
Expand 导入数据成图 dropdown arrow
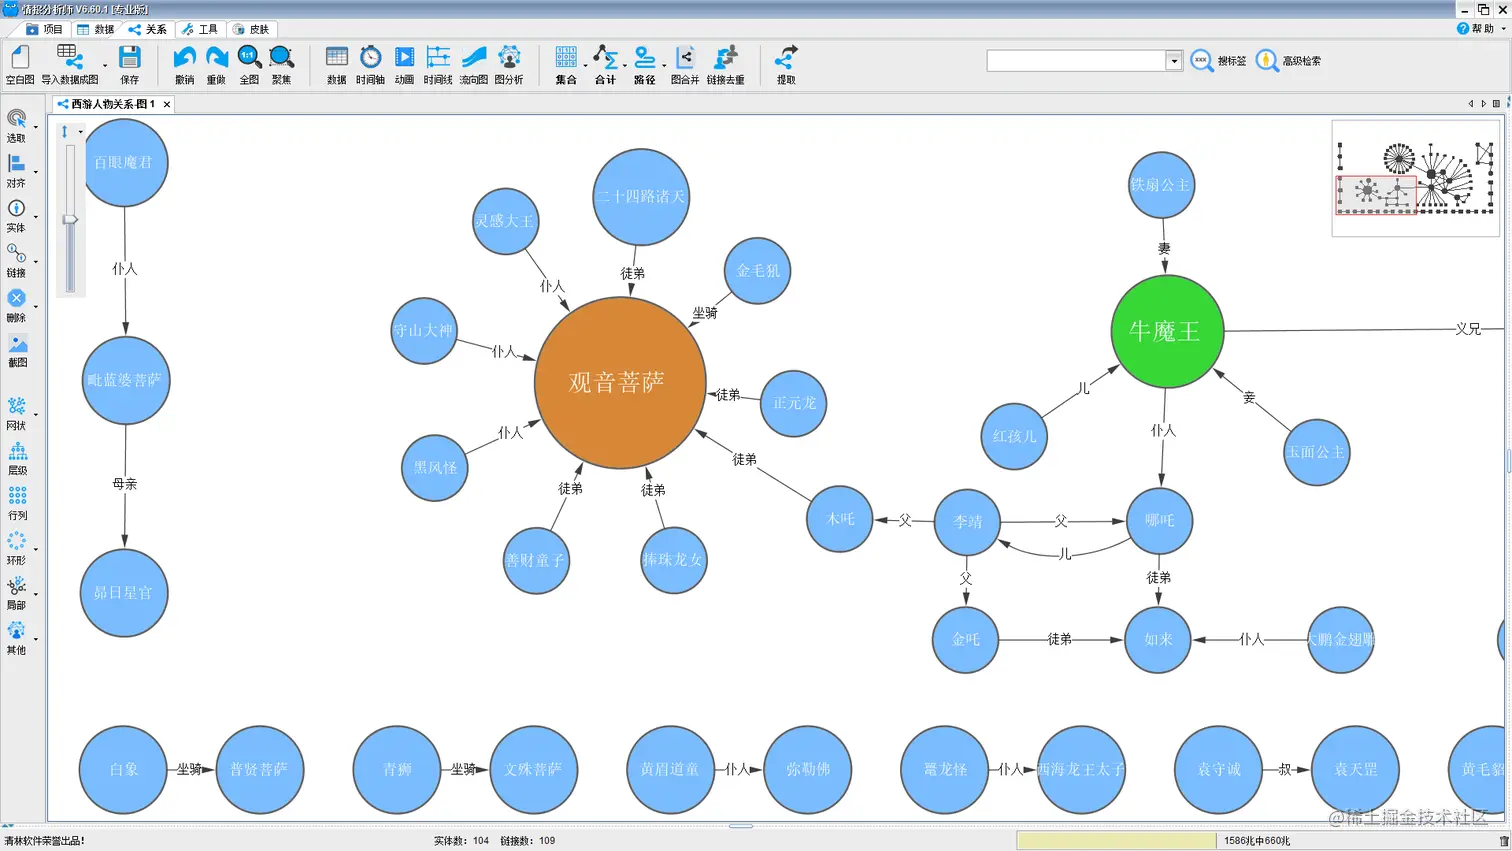(x=105, y=66)
